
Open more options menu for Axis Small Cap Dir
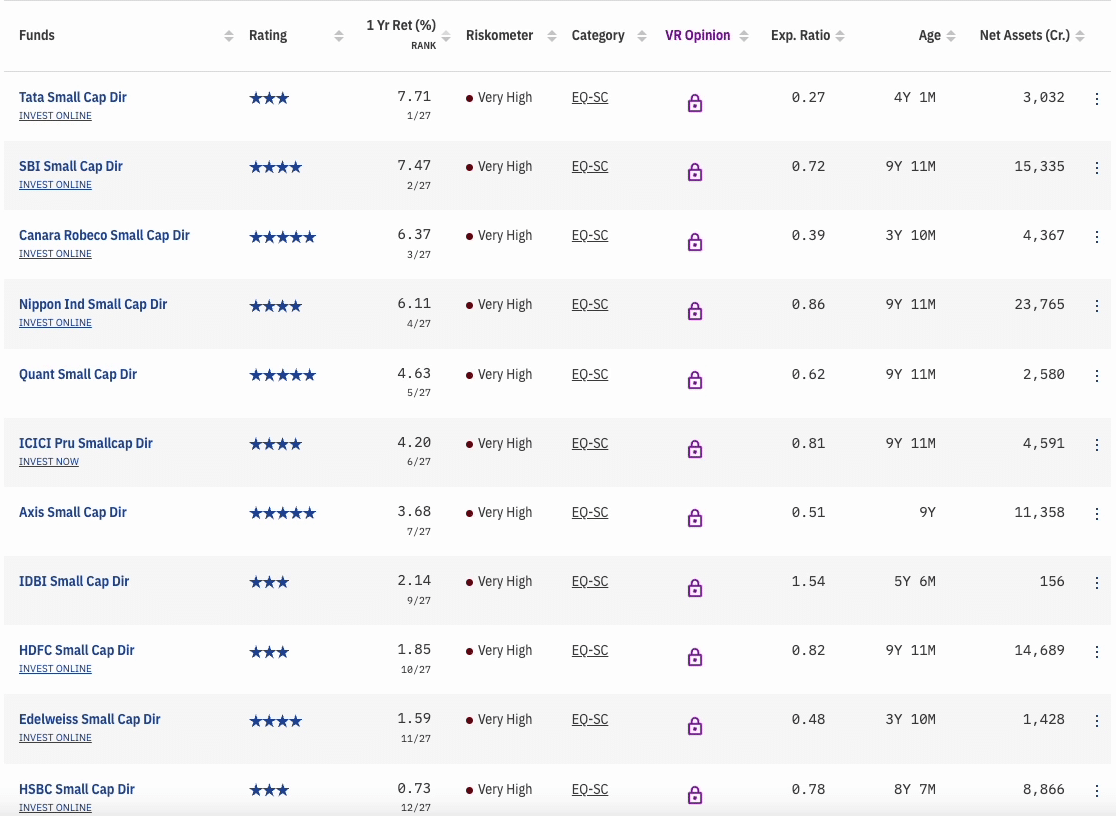1096,514
